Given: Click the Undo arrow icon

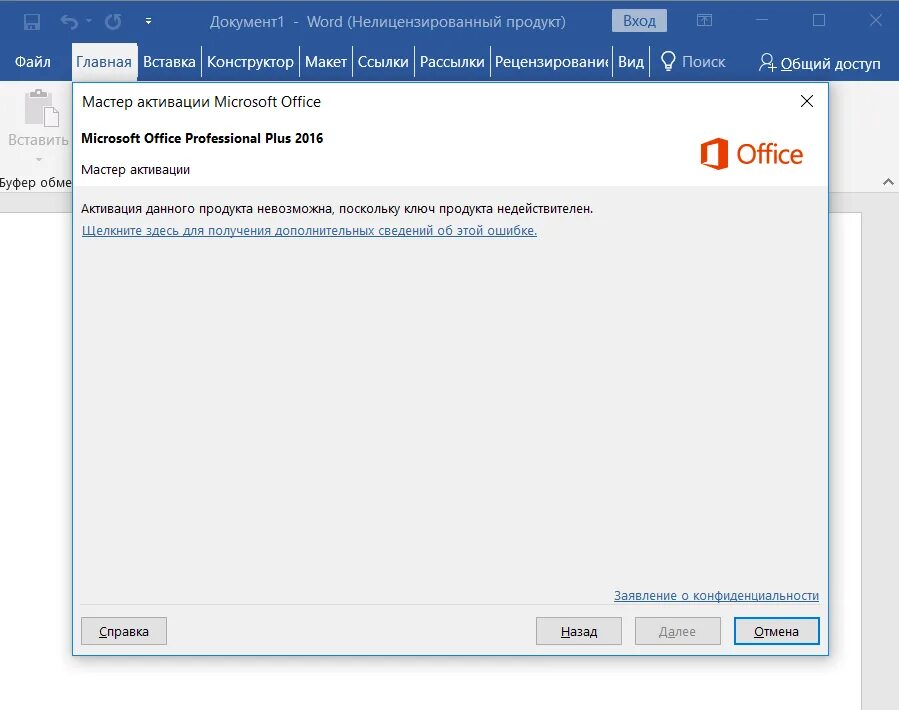Looking at the screenshot, I should [x=69, y=22].
